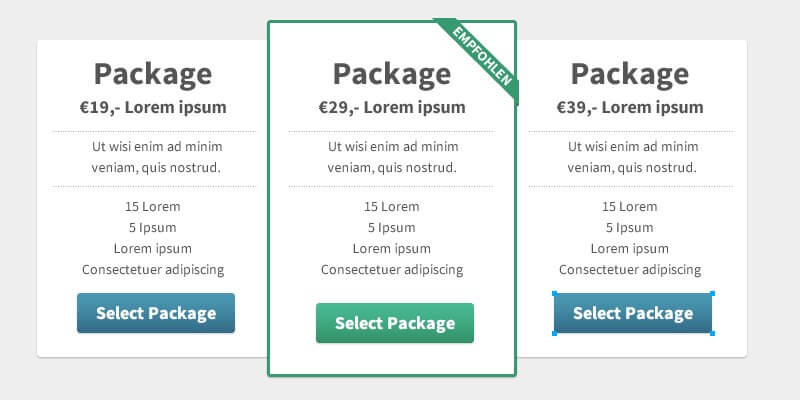Click the Package heading above €19
The height and width of the screenshot is (400, 800).
click(x=153, y=74)
